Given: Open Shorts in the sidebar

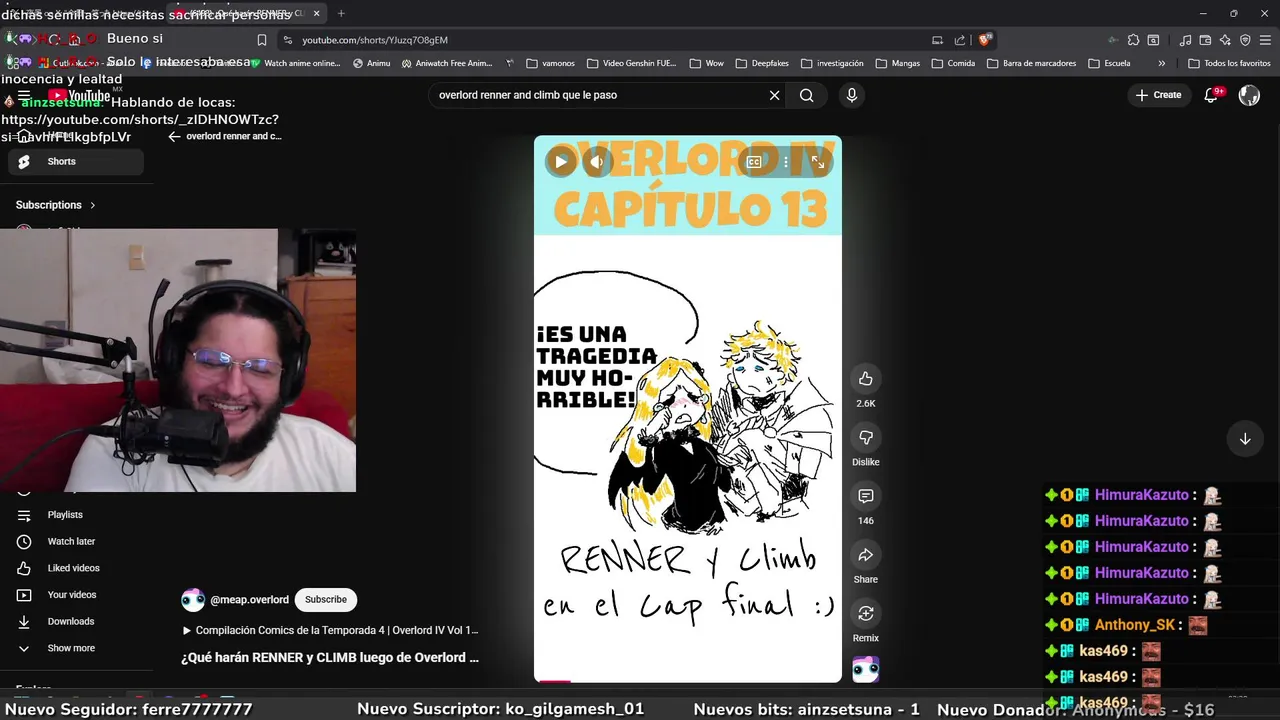Looking at the screenshot, I should click(x=75, y=162).
